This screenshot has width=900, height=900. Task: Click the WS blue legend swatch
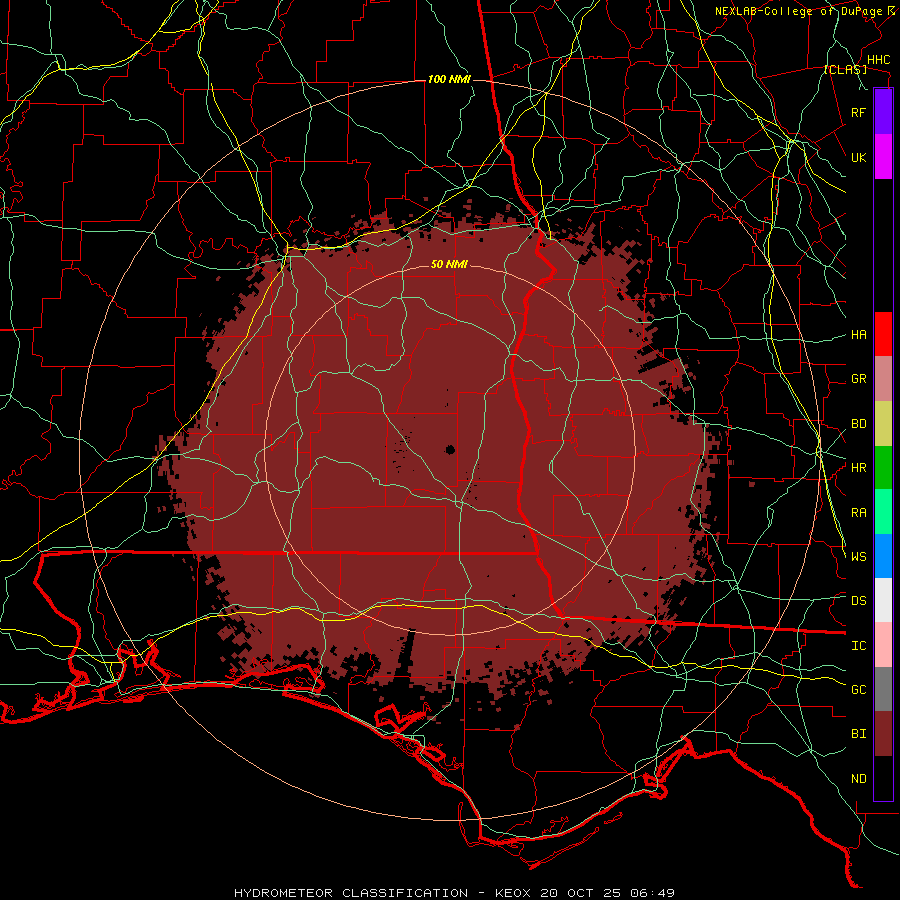(x=883, y=556)
